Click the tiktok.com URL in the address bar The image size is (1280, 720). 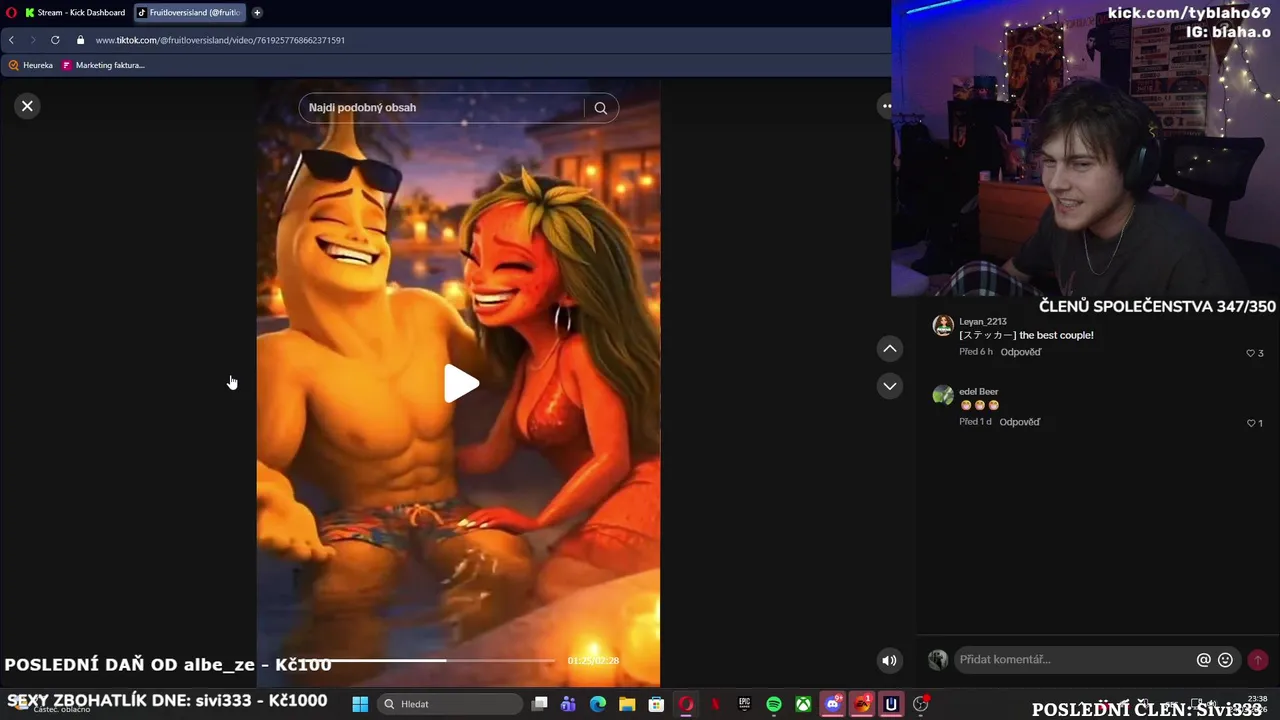(220, 40)
